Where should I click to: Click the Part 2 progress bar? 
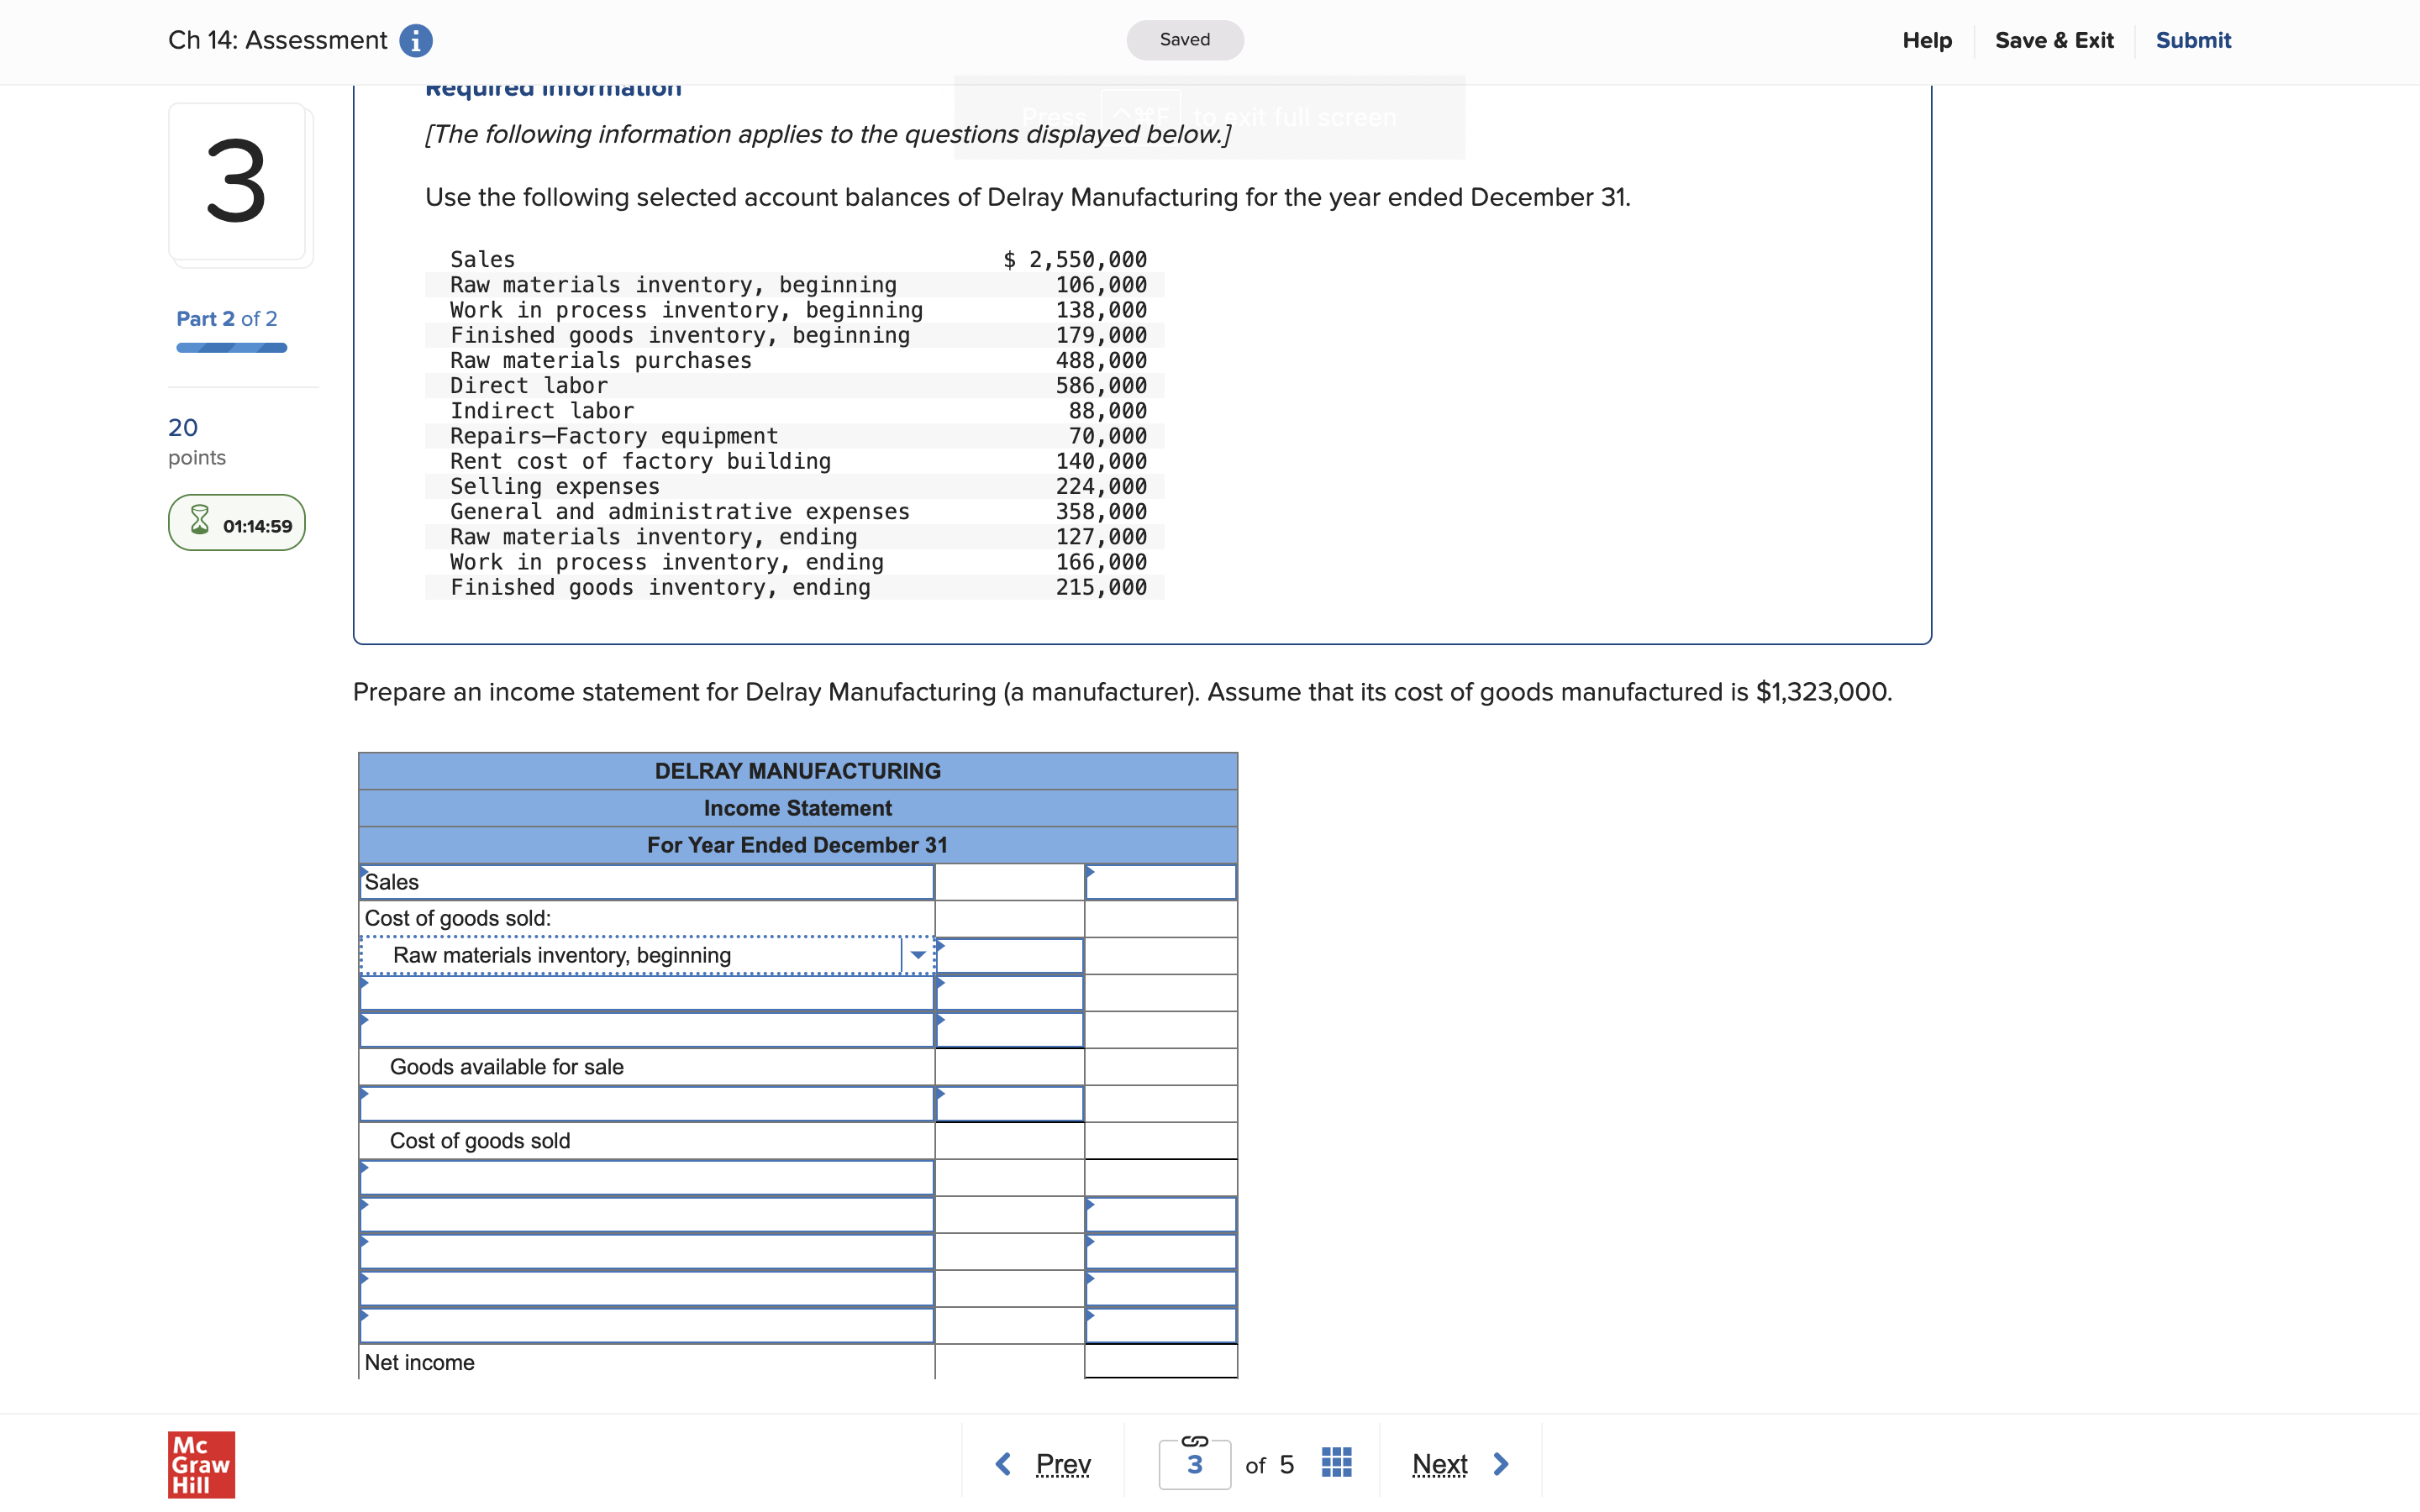point(231,347)
